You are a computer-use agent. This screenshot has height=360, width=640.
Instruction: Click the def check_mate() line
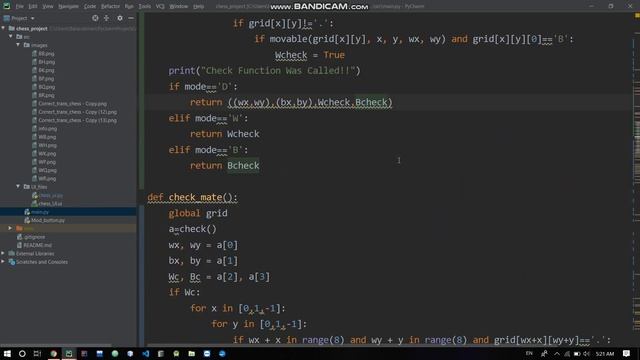tap(192, 198)
